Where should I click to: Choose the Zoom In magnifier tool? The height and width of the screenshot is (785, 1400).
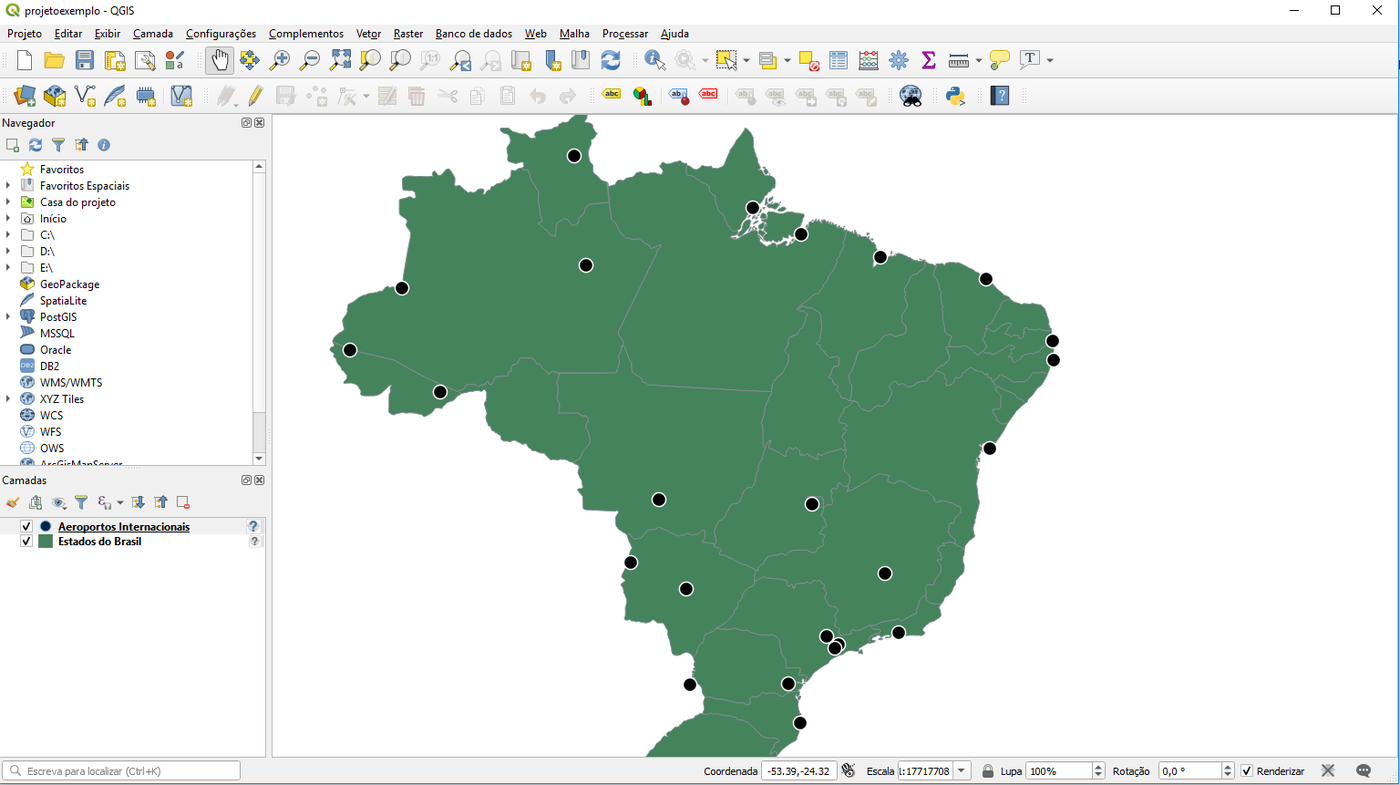tap(280, 61)
